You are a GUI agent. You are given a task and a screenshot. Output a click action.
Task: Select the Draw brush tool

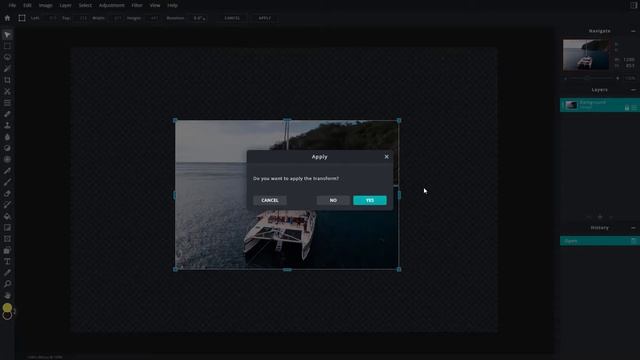coord(7,182)
